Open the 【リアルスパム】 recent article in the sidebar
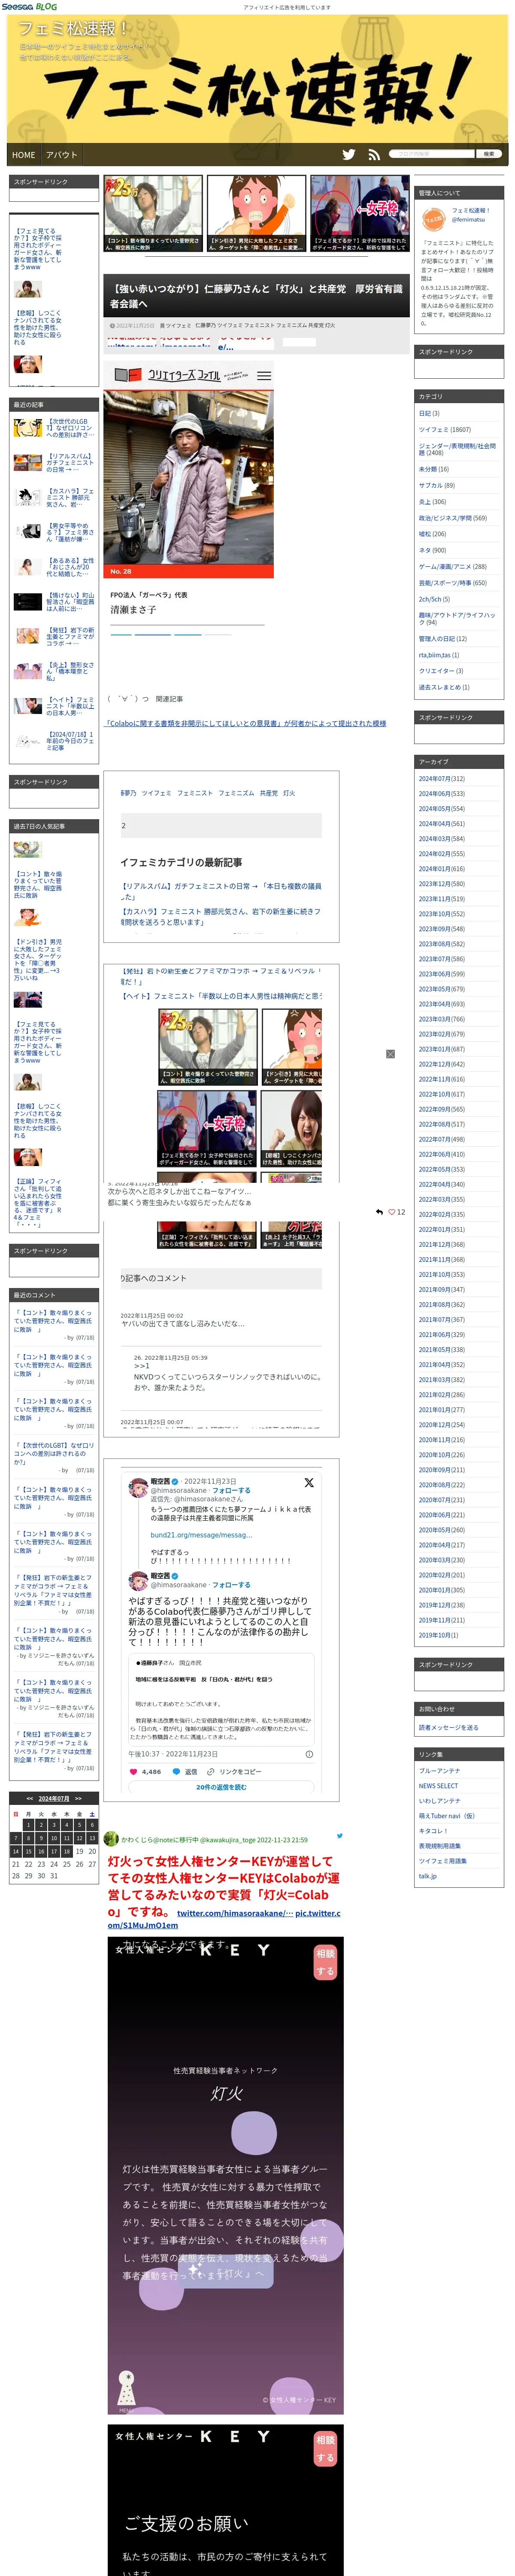 70,463
